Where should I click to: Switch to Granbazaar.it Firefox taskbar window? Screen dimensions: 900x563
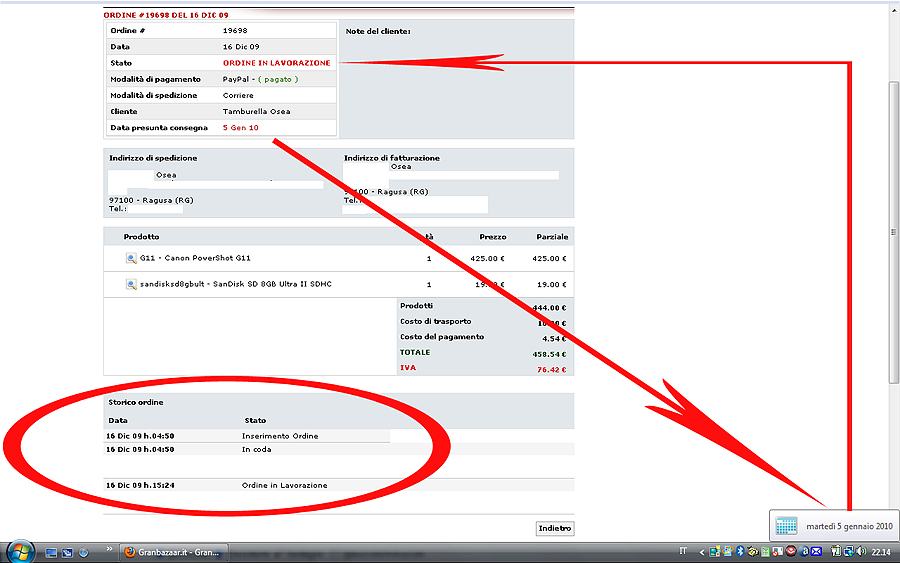click(x=172, y=552)
